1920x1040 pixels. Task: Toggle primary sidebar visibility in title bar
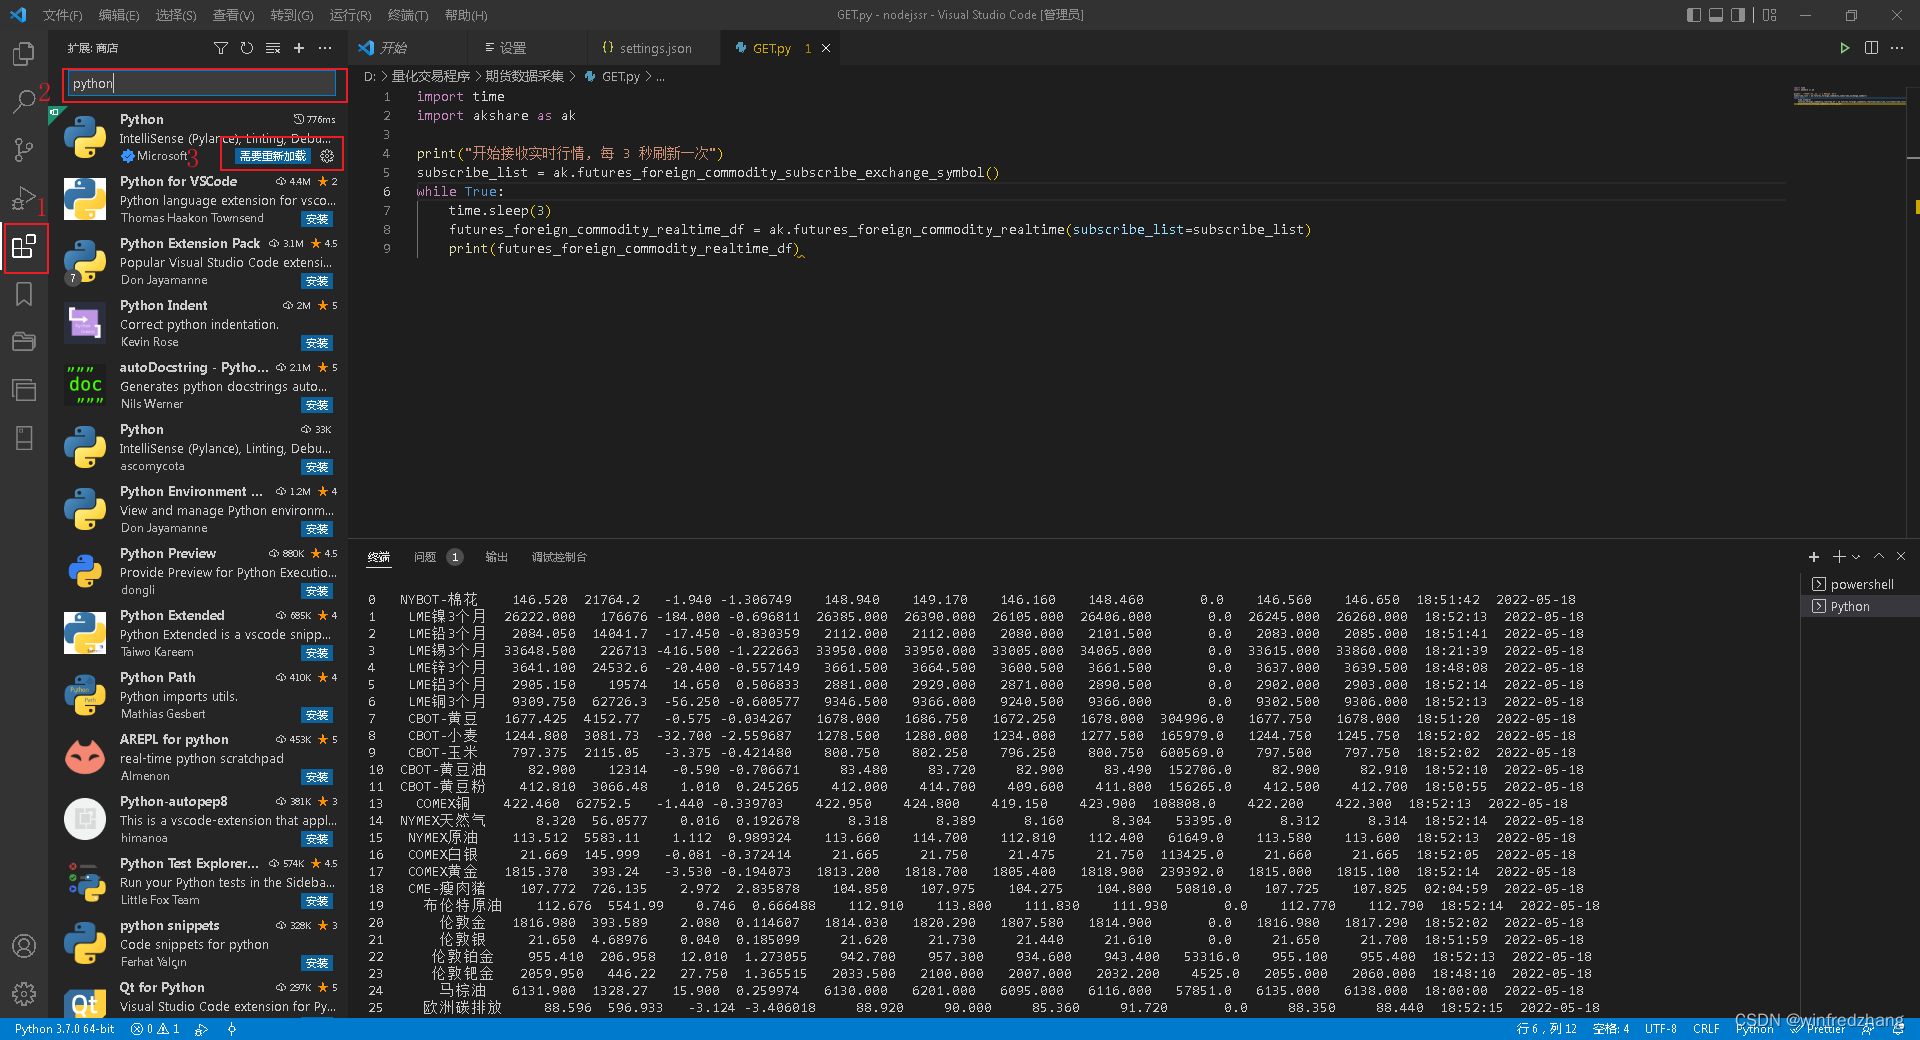coord(1693,15)
